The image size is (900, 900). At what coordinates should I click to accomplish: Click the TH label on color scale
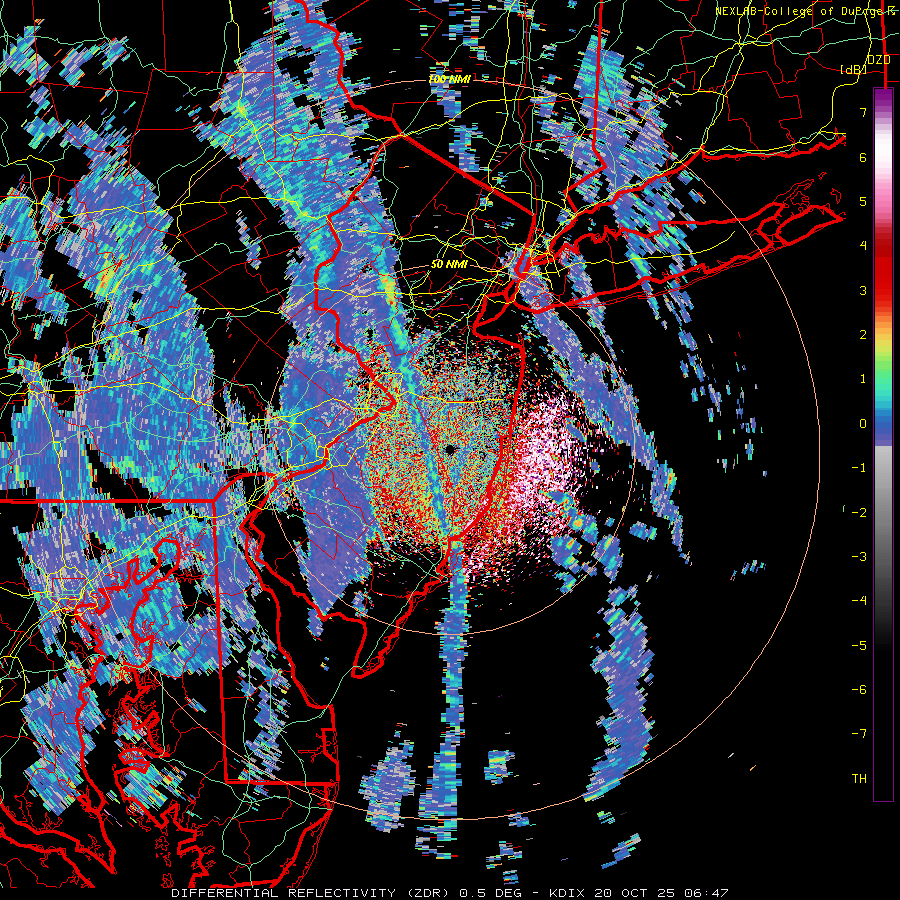point(859,779)
